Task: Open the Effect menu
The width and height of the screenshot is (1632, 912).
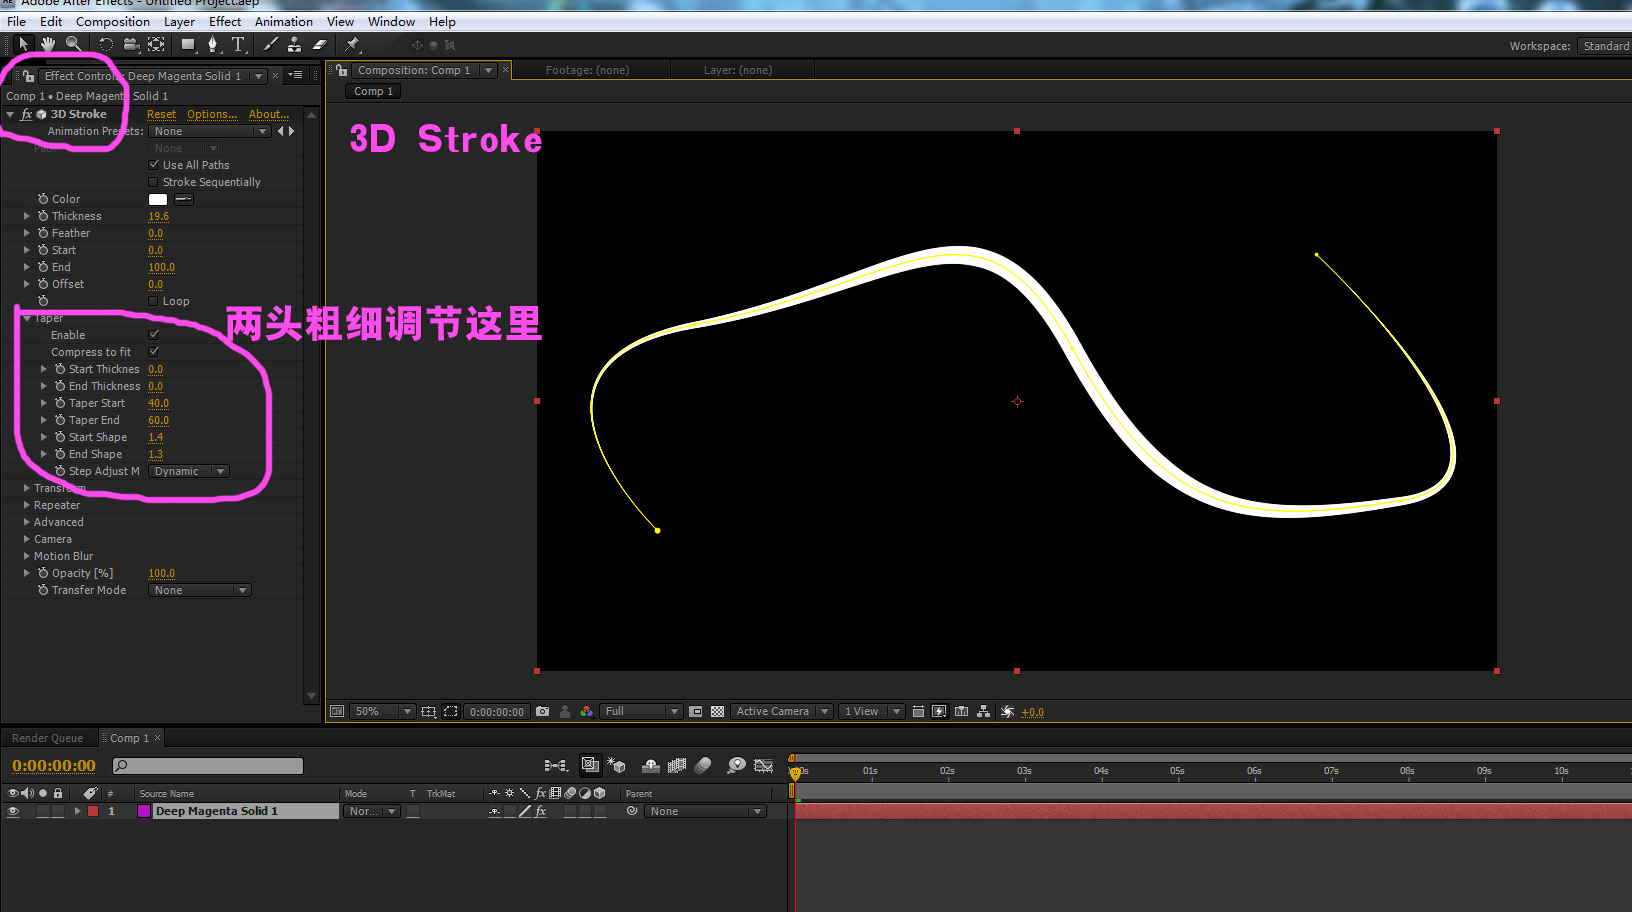Action: pos(225,21)
